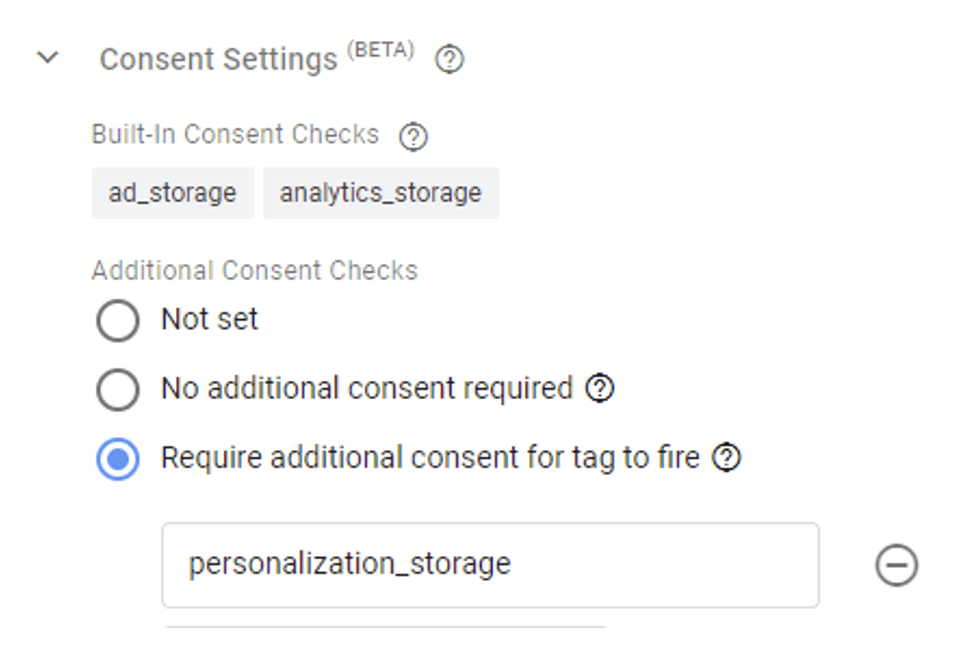Select No additional consent required radio circle
The height and width of the screenshot is (664, 964).
[117, 389]
